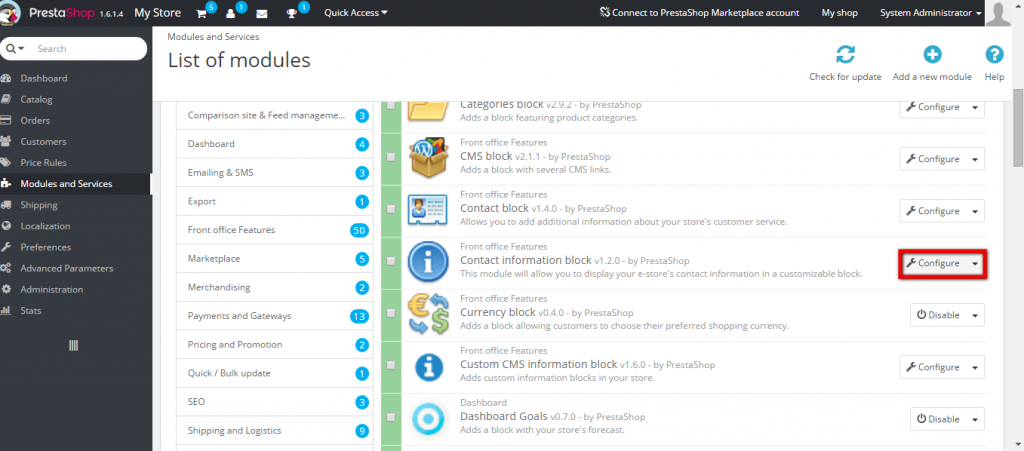Configure the Custom CMS information block
The height and width of the screenshot is (451, 1024).
tap(933, 367)
